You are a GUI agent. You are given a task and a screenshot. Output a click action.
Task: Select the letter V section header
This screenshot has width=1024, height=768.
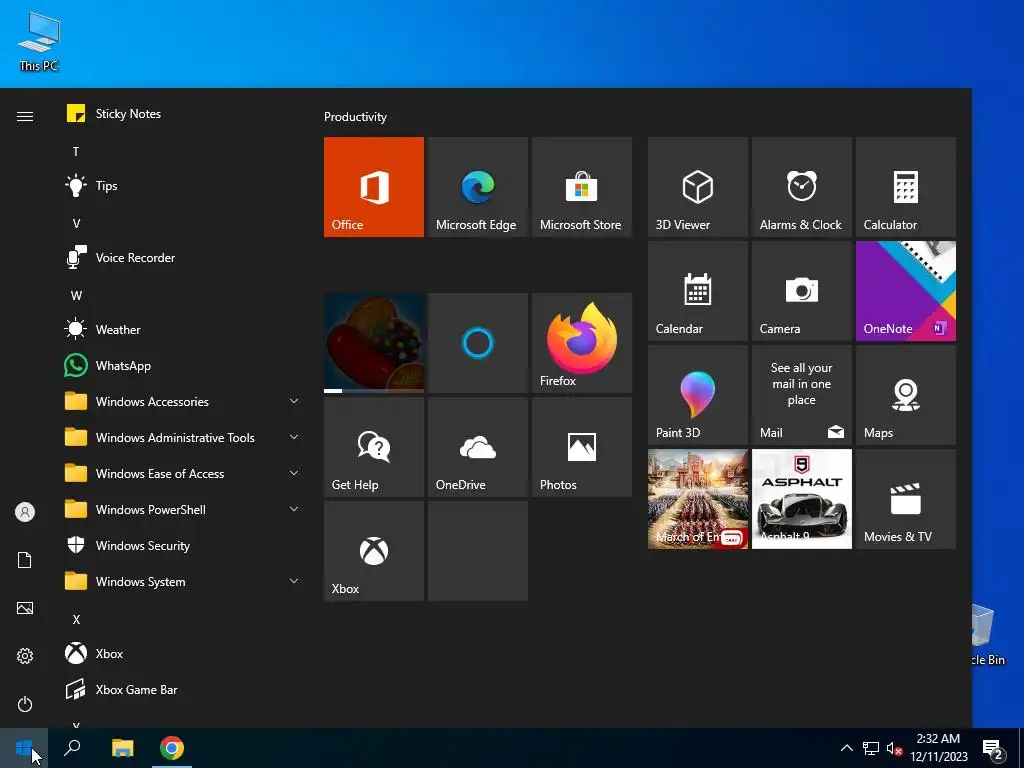[76, 223]
